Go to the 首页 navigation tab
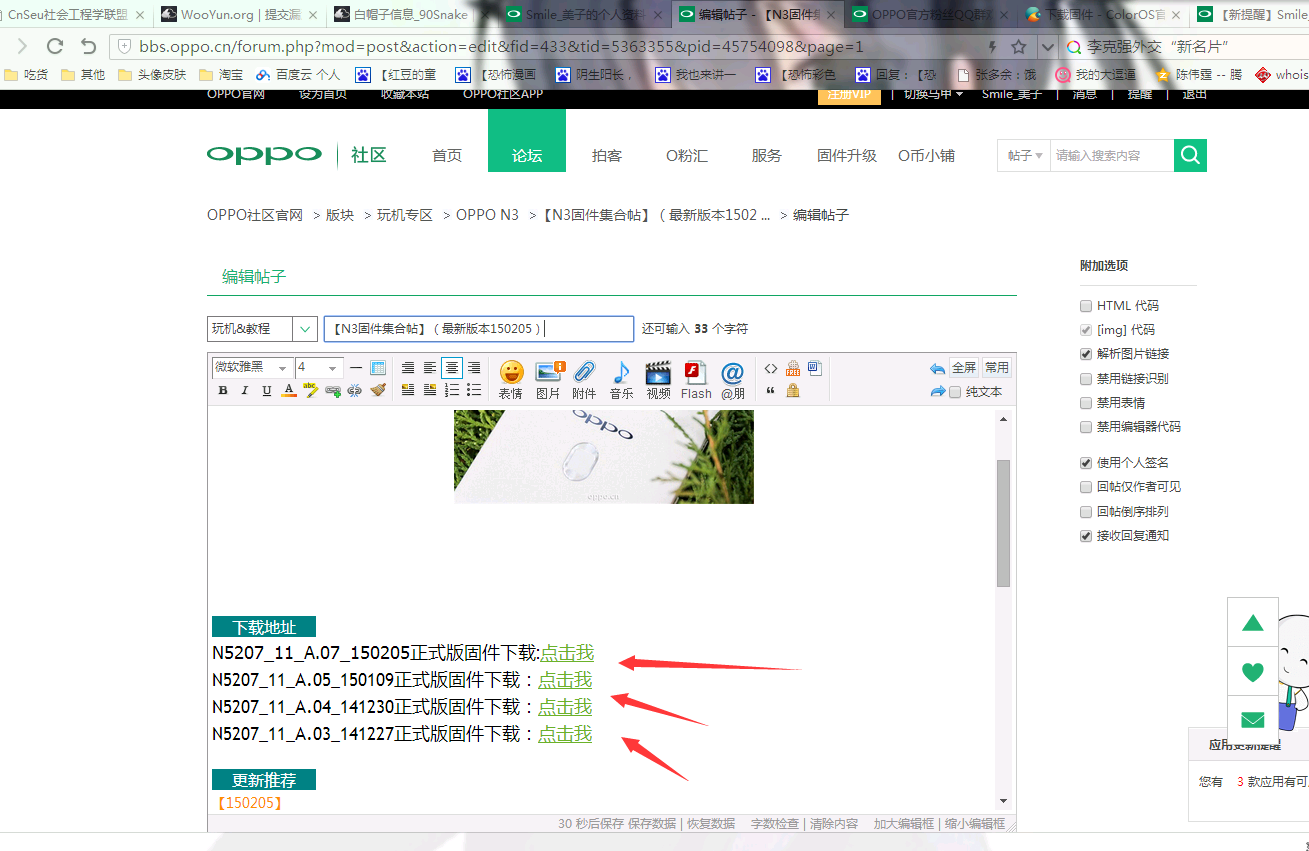Viewport: 1309px width, 851px height. pos(447,156)
